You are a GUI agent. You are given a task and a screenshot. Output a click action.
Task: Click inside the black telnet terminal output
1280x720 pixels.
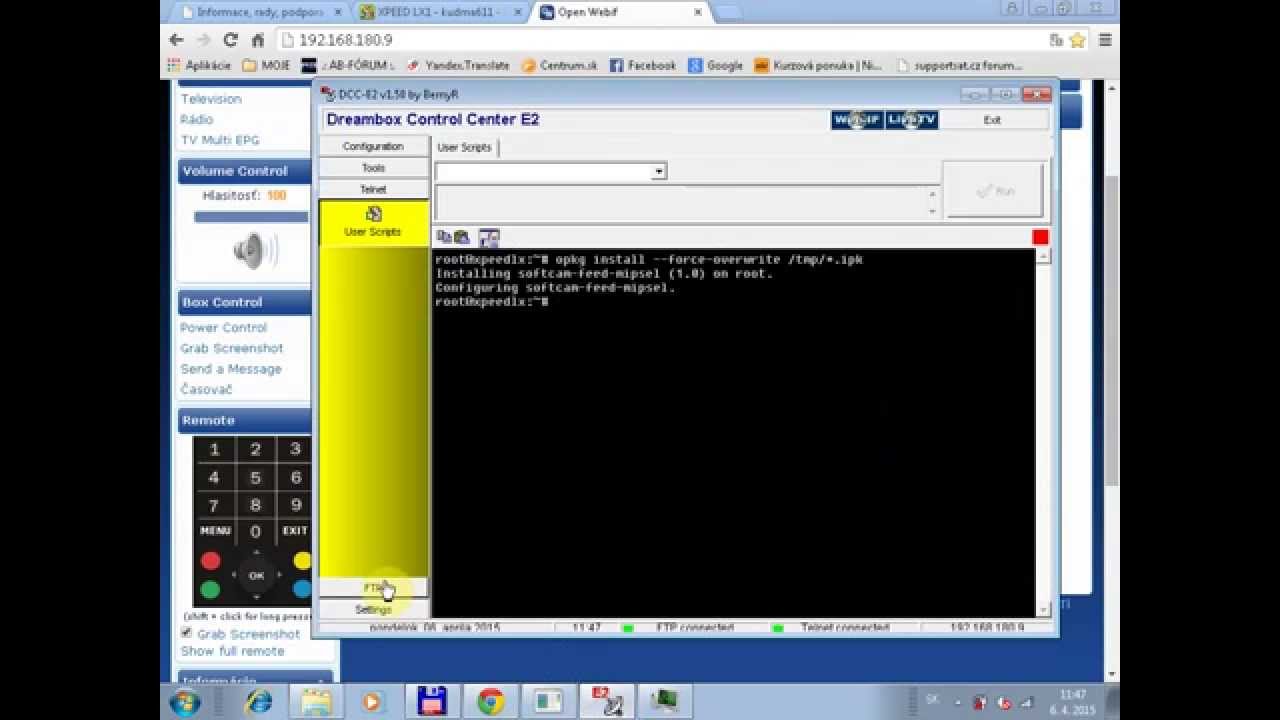point(735,433)
